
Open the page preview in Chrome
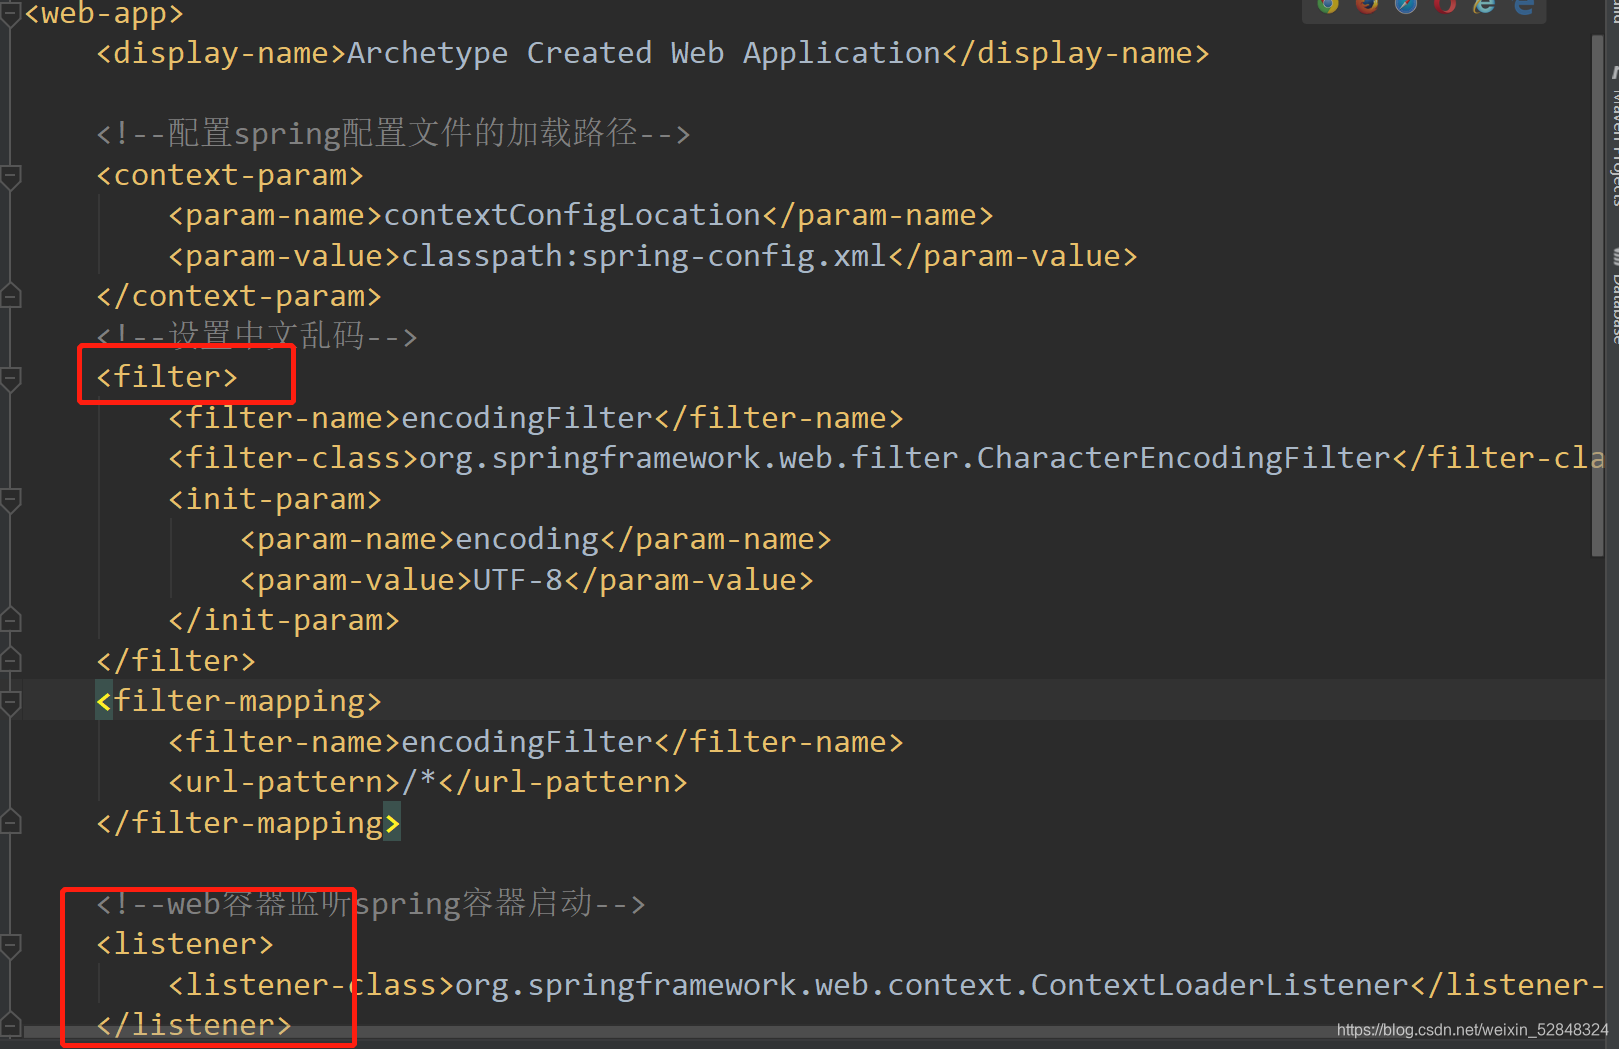click(1328, 5)
